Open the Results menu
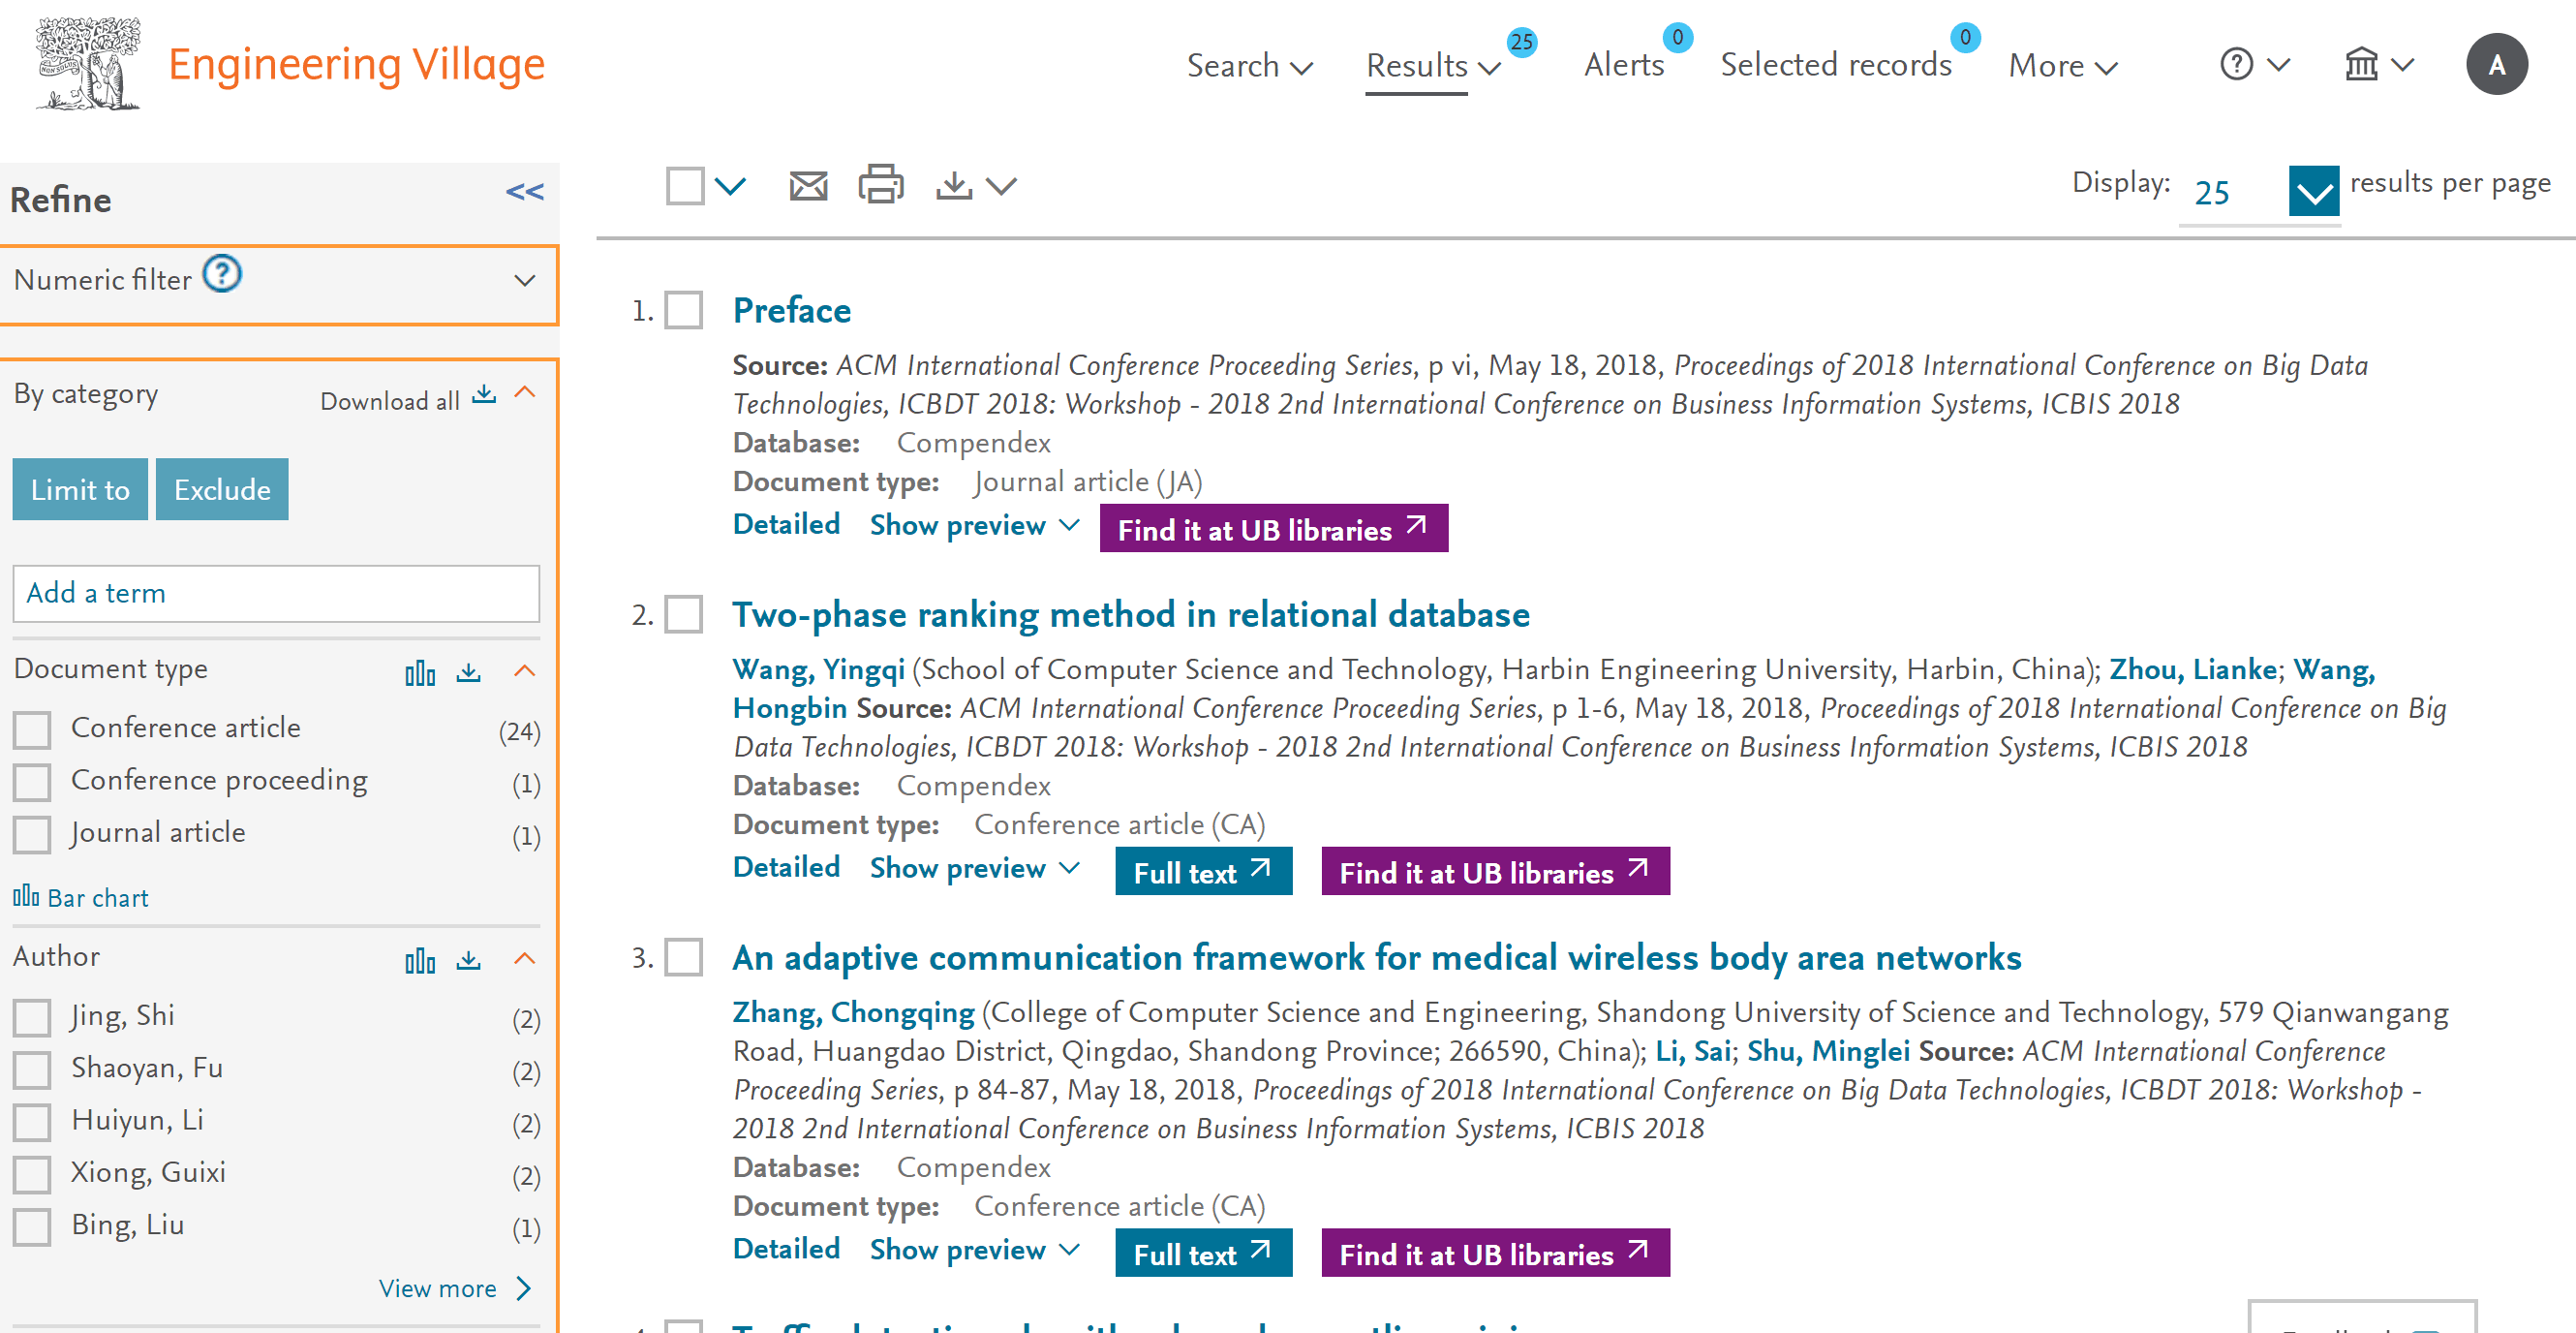 pyautogui.click(x=1433, y=66)
